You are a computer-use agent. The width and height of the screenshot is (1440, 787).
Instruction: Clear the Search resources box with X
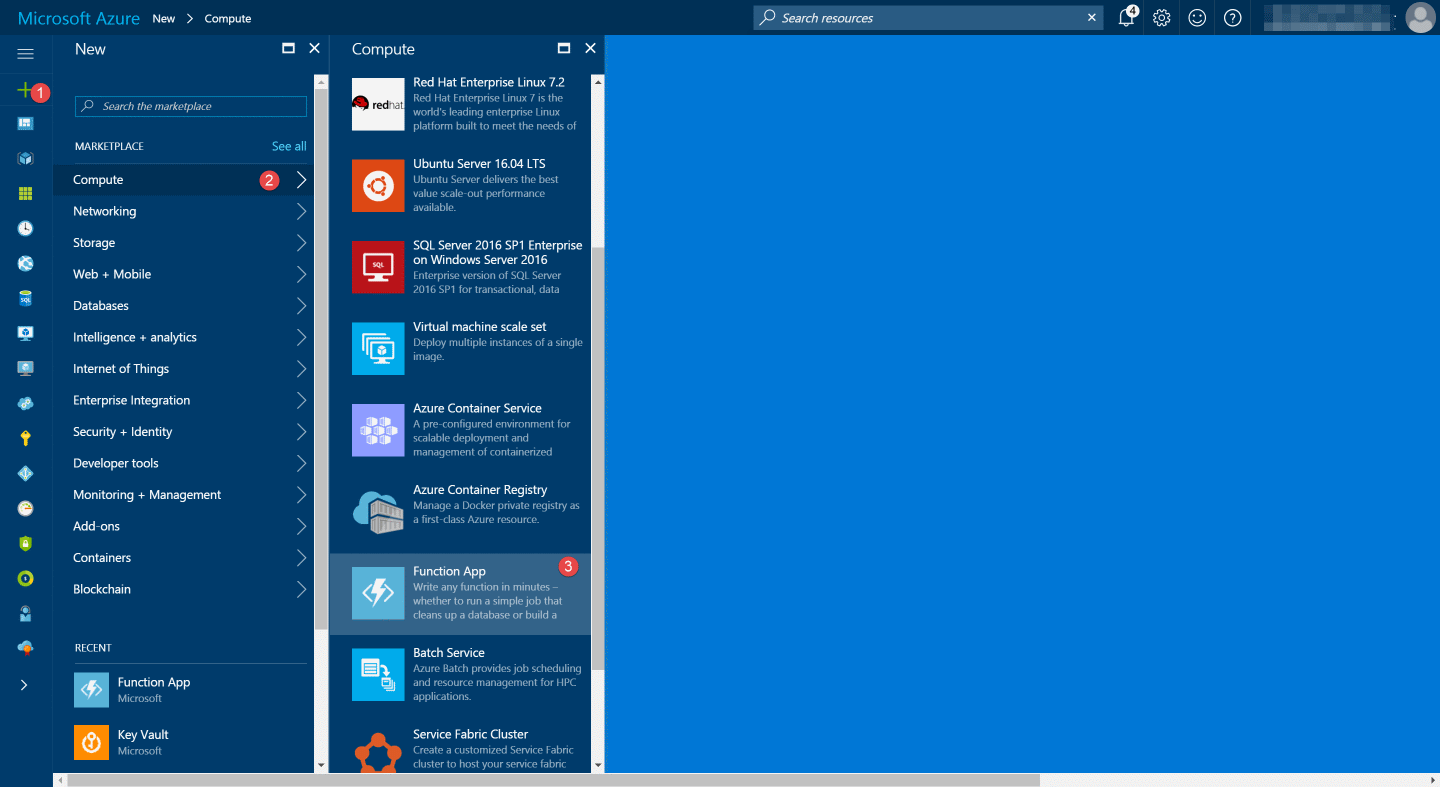(1091, 18)
